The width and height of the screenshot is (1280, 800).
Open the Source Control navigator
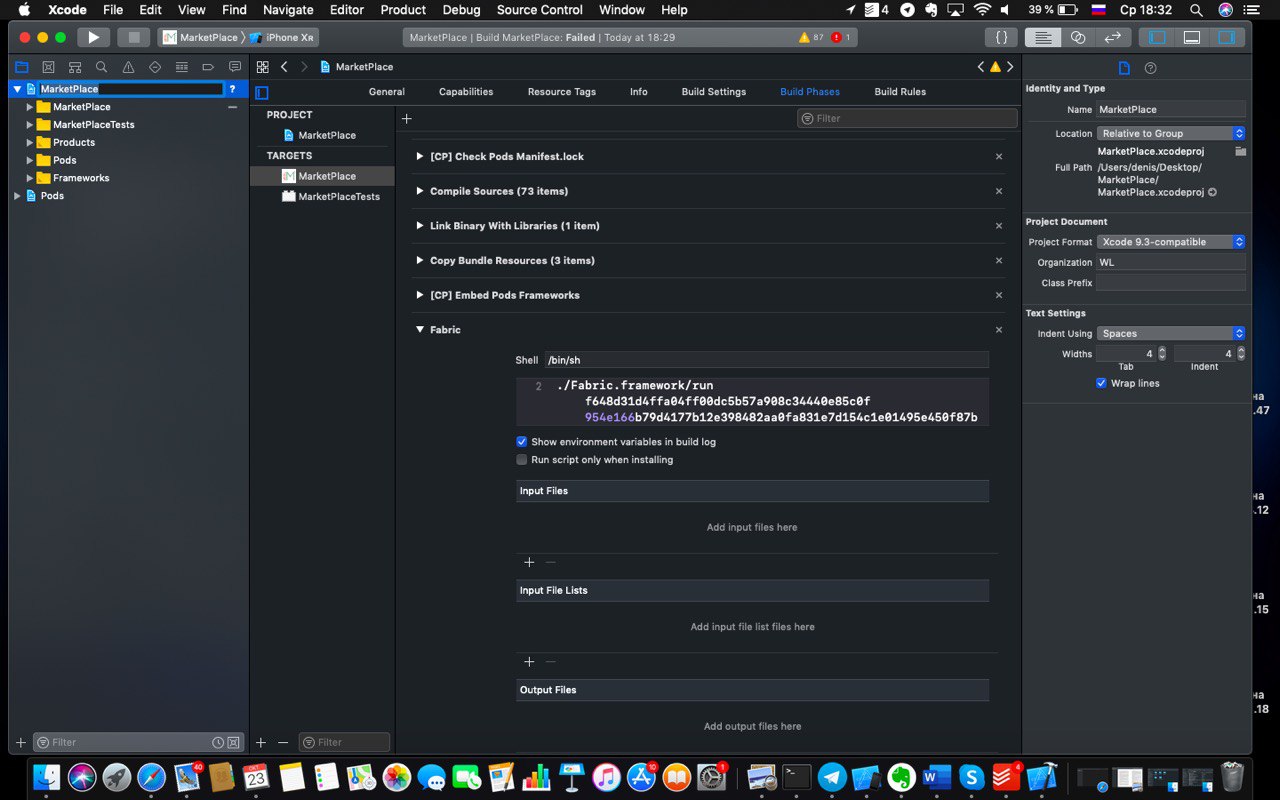[x=48, y=67]
